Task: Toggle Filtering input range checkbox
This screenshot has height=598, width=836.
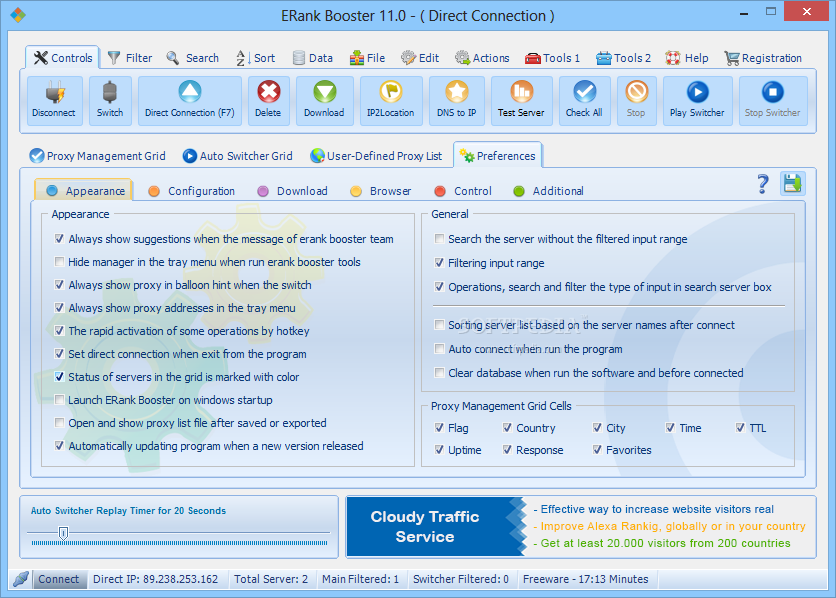Action: coord(439,263)
